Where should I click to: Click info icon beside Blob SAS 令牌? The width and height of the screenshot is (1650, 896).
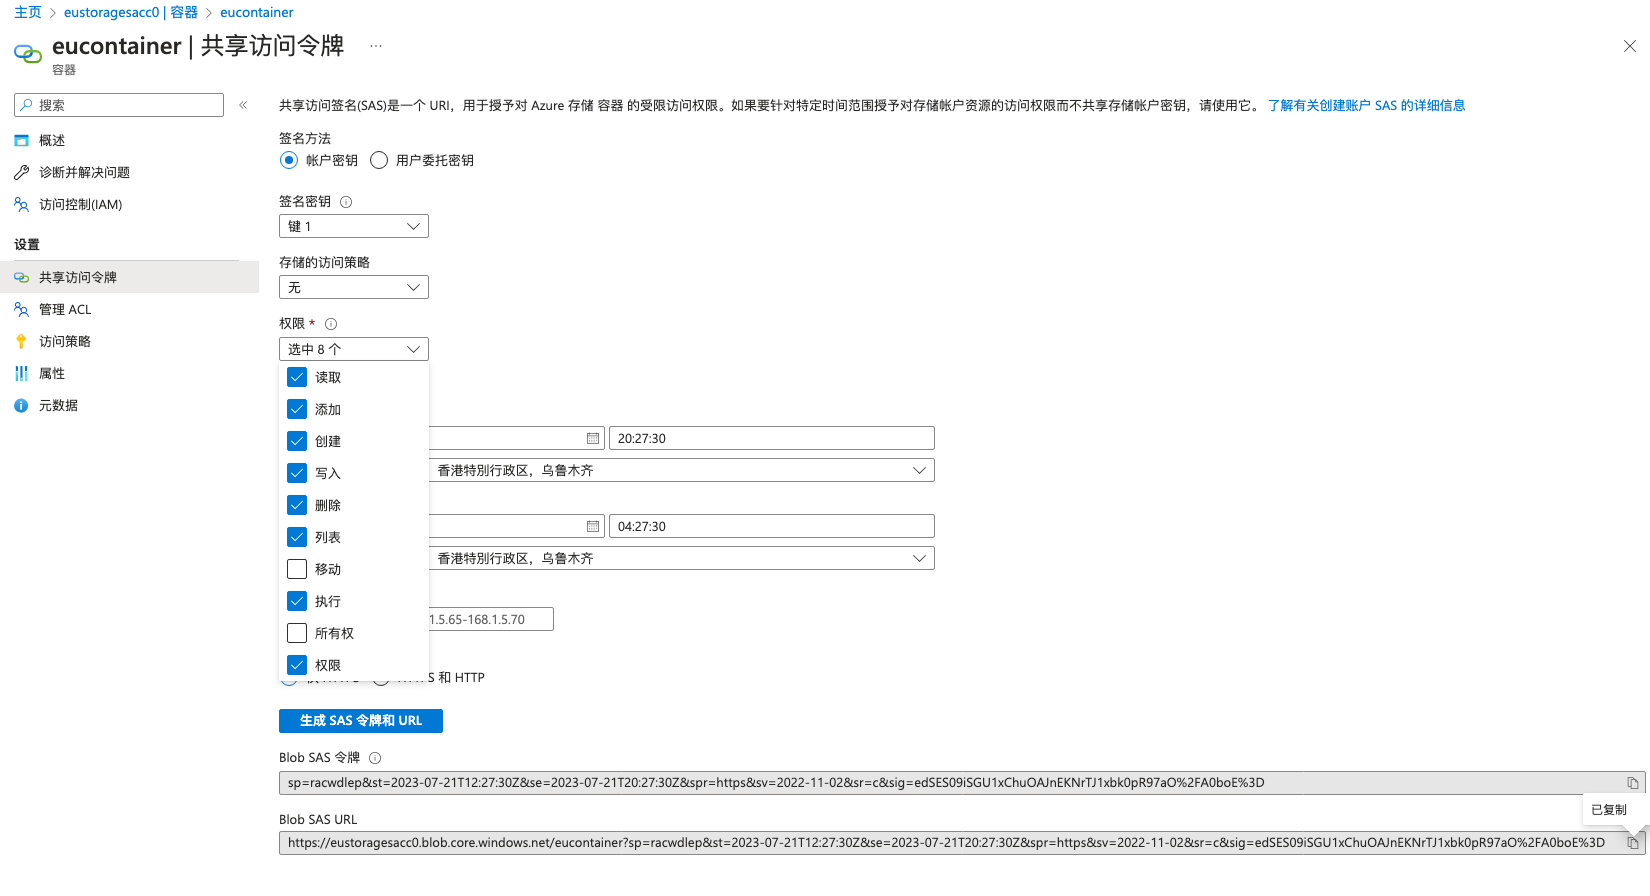(375, 758)
